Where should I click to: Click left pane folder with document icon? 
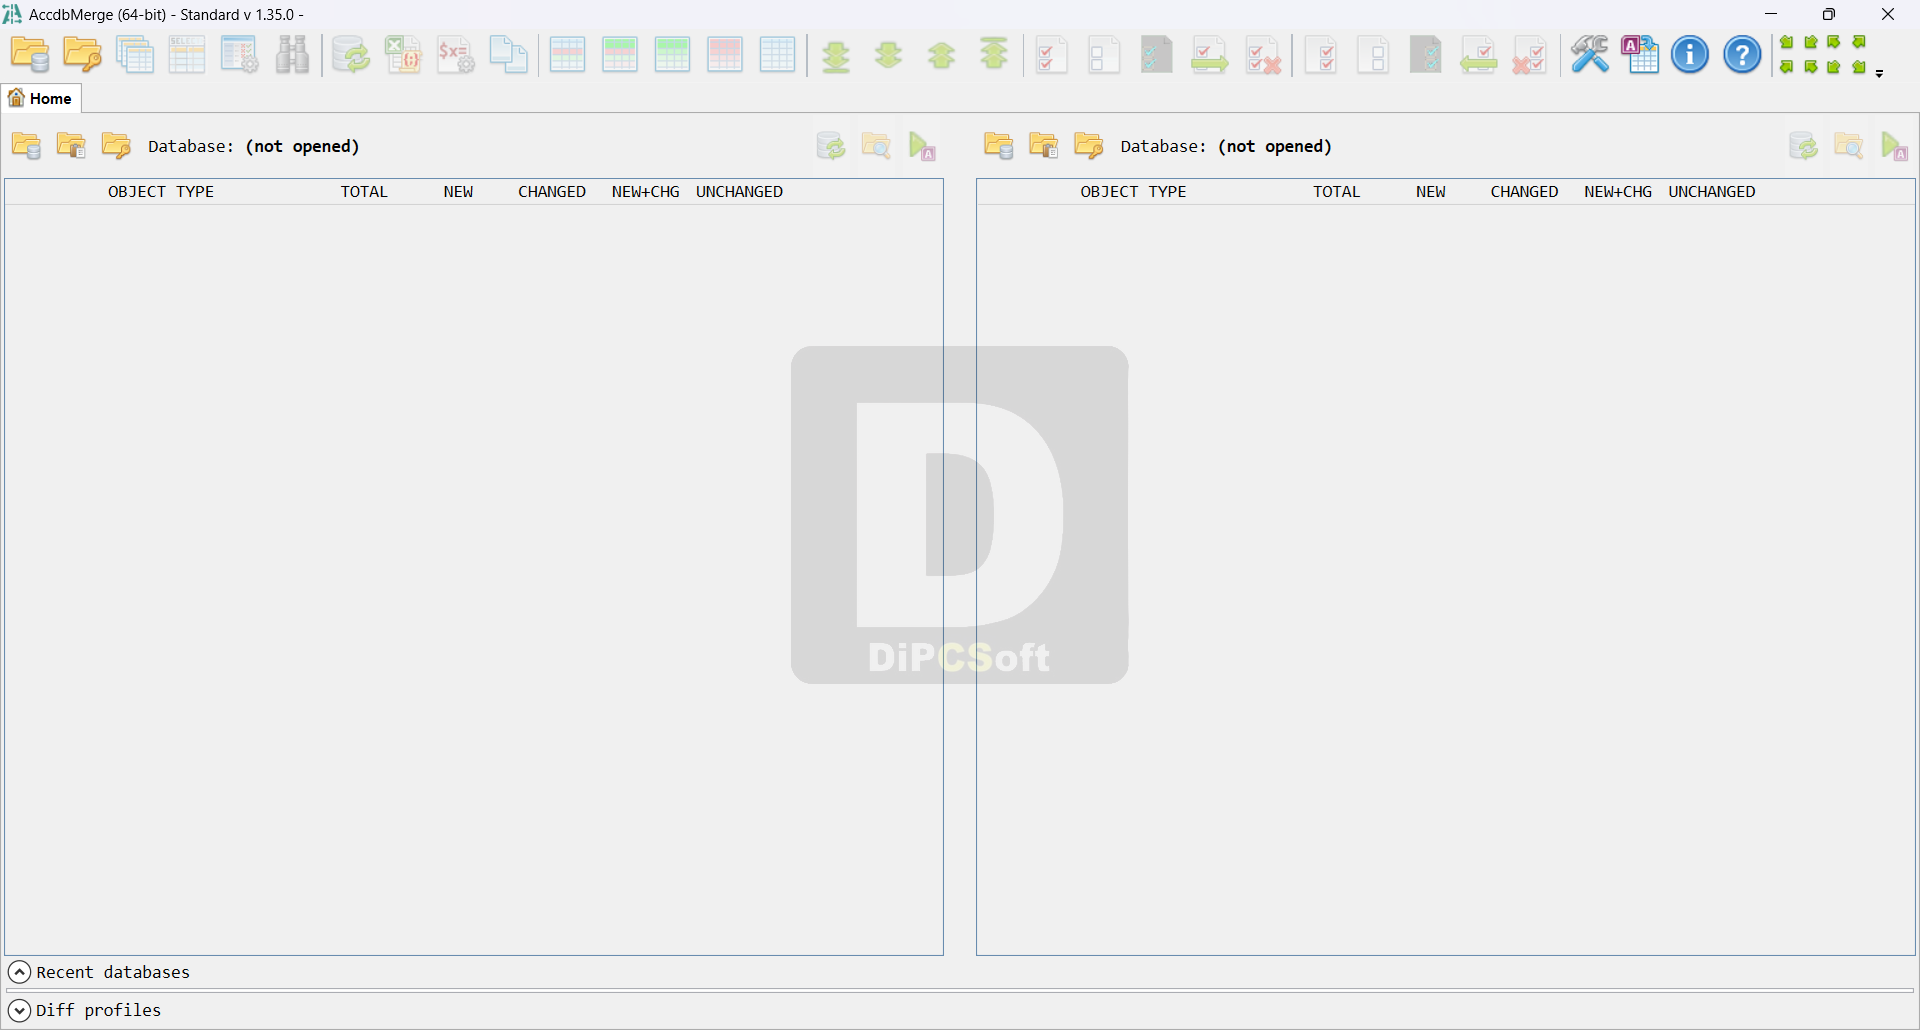[x=71, y=146]
